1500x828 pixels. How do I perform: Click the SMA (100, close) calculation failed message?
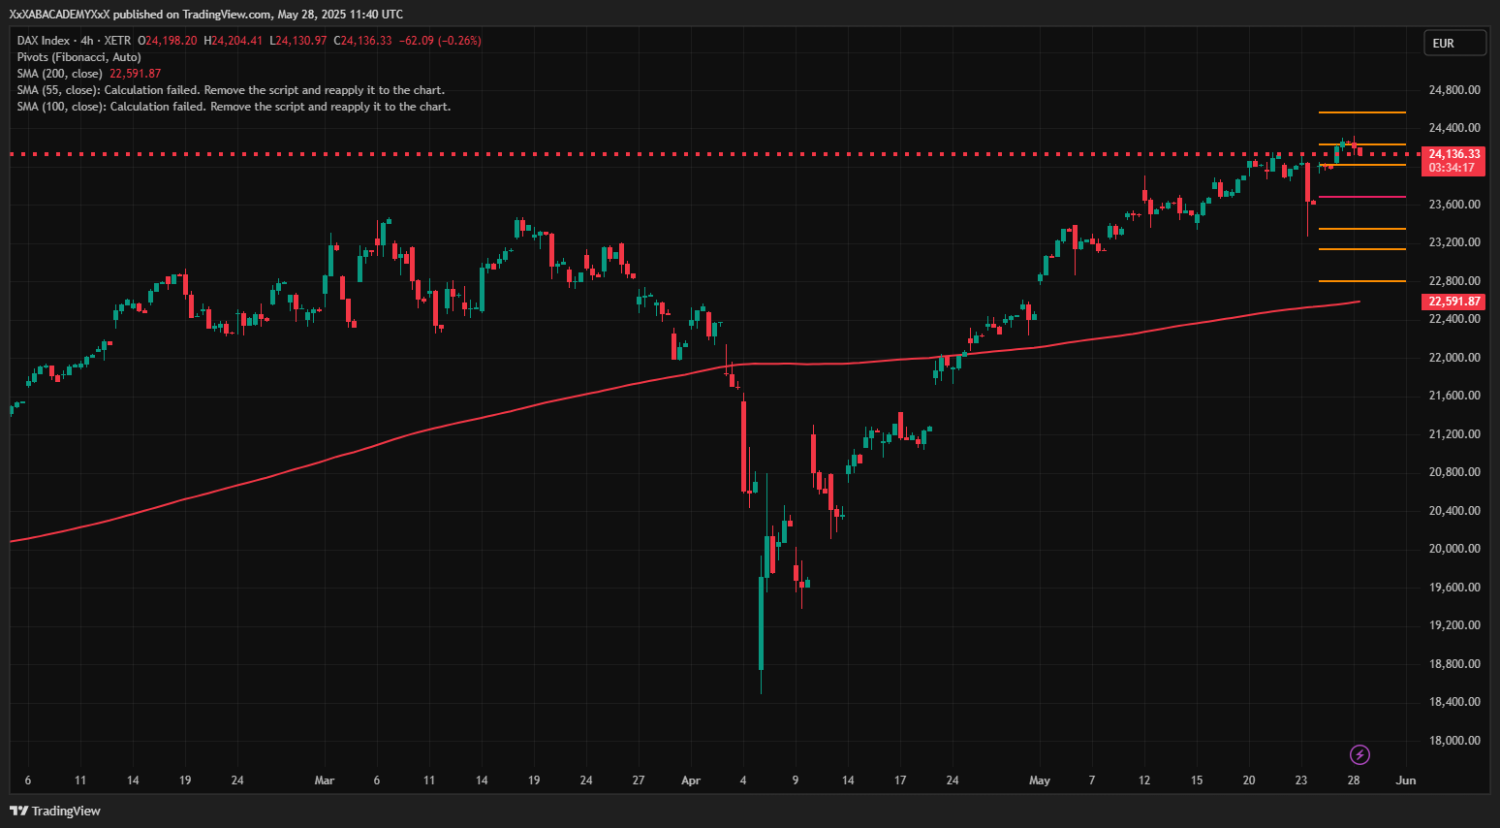coord(233,107)
